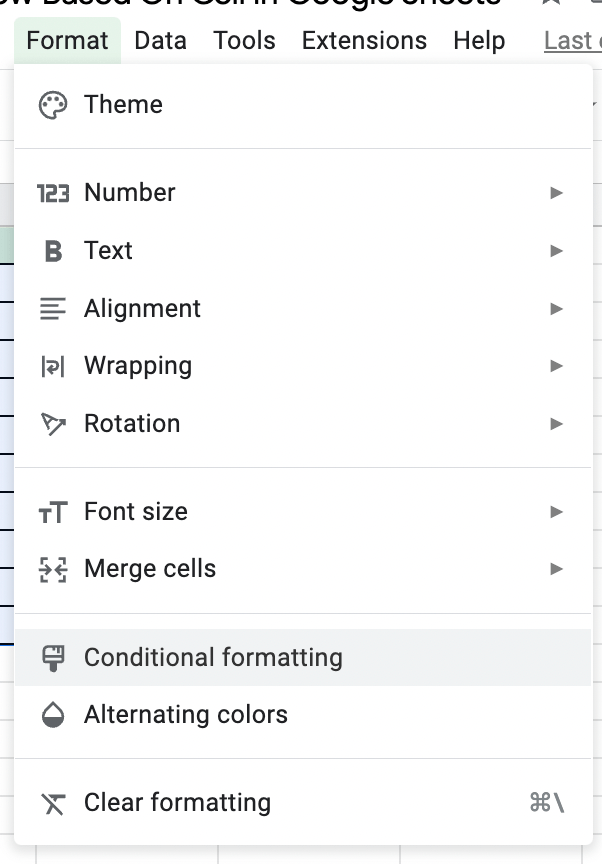Click the Alternating colors droplet icon
This screenshot has width=602, height=864.
click(53, 715)
